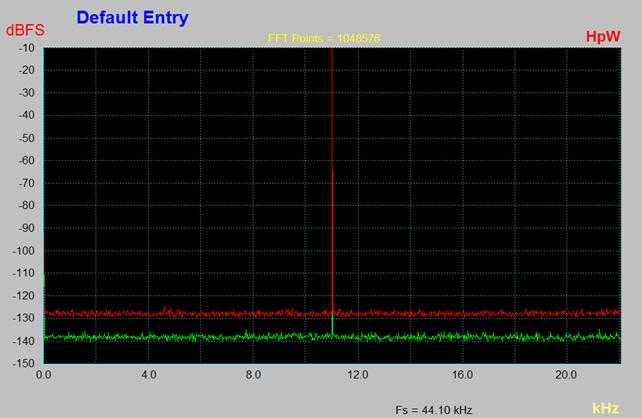This screenshot has height=418, width=642.
Task: Click the "8.0" x-axis label
Action: 253,375
